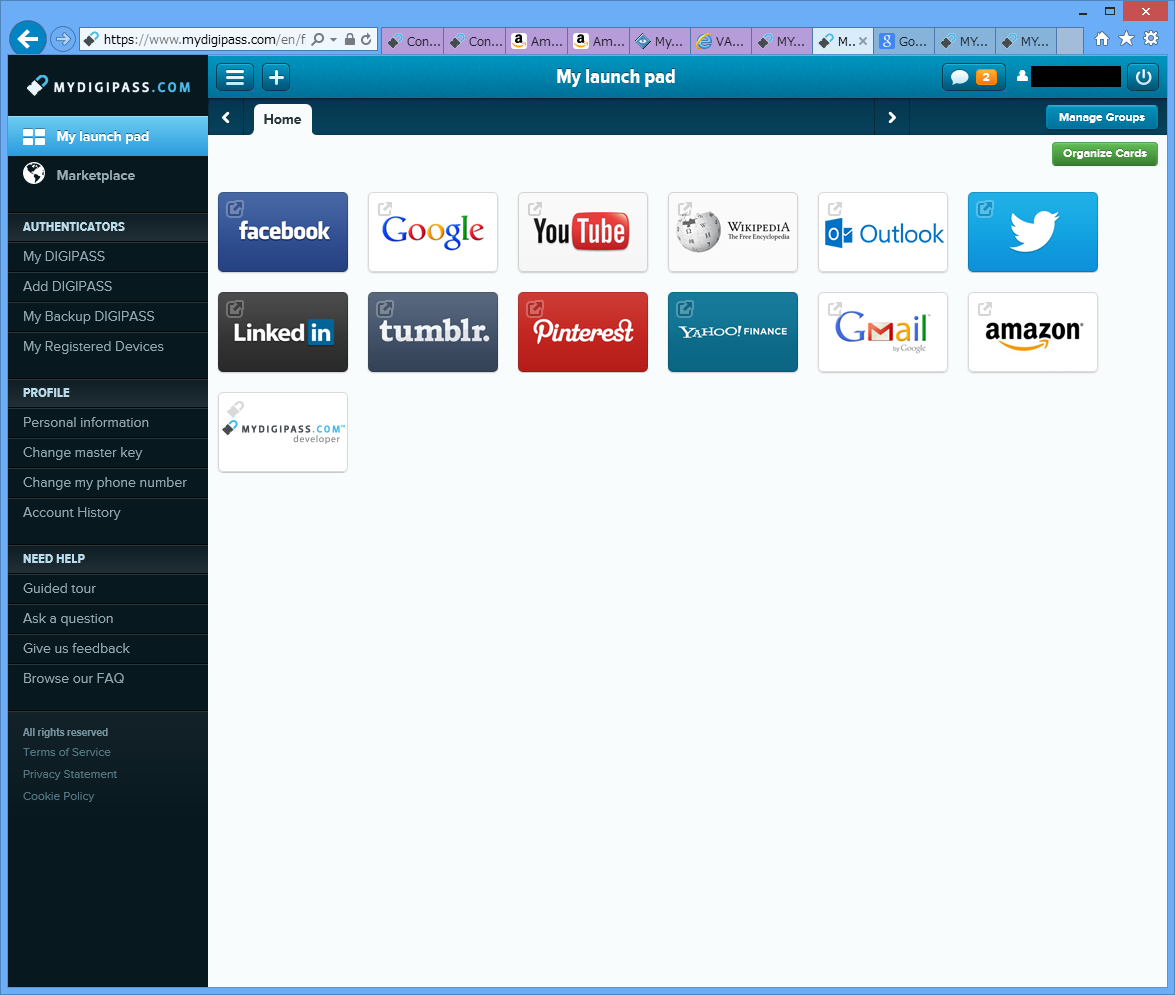Launch the tumblr card
Screen dimensions: 1175x995
(x=432, y=332)
